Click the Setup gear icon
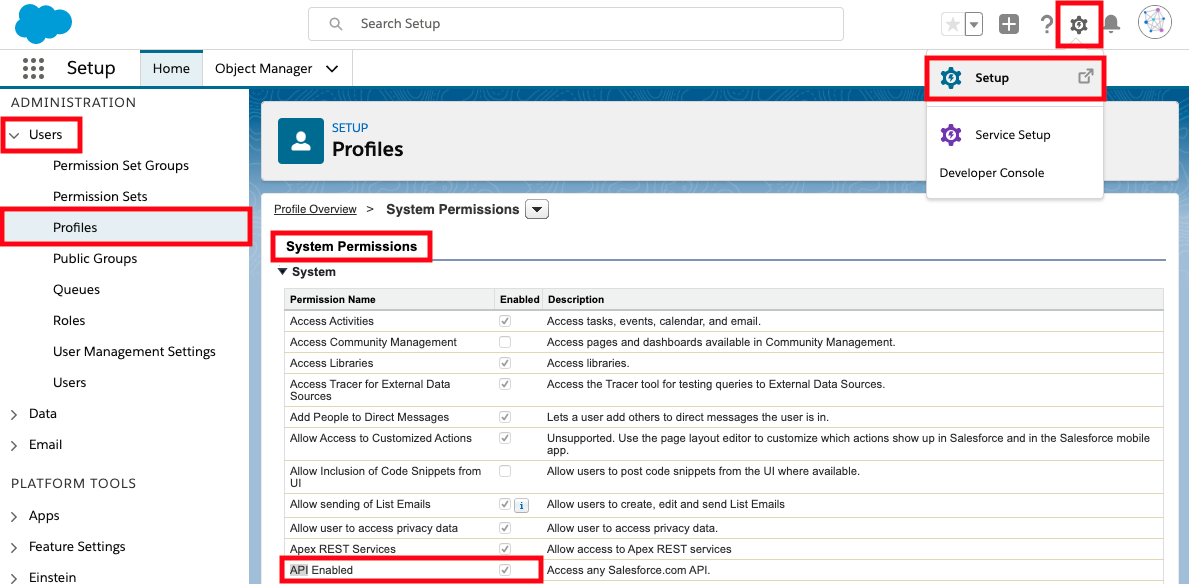Image resolution: width=1189 pixels, height=584 pixels. click(1079, 23)
